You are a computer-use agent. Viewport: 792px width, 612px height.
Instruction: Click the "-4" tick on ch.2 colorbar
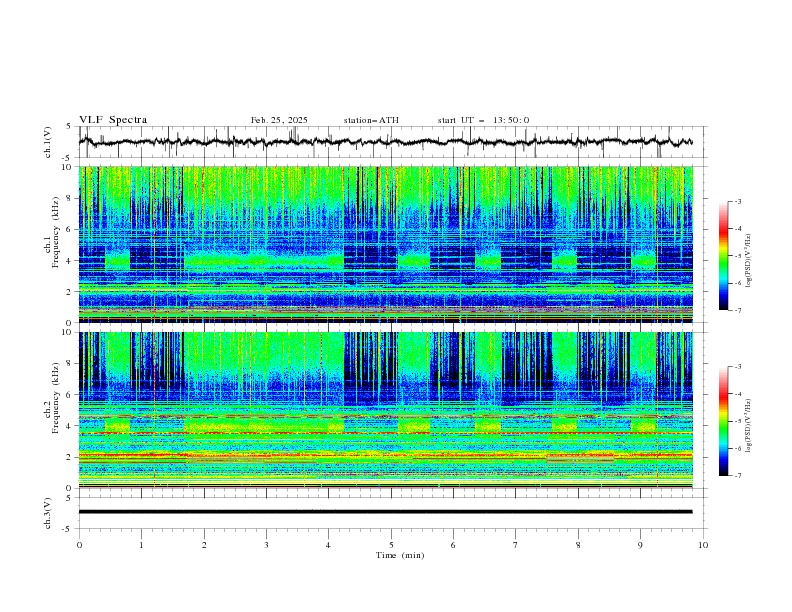[737, 394]
